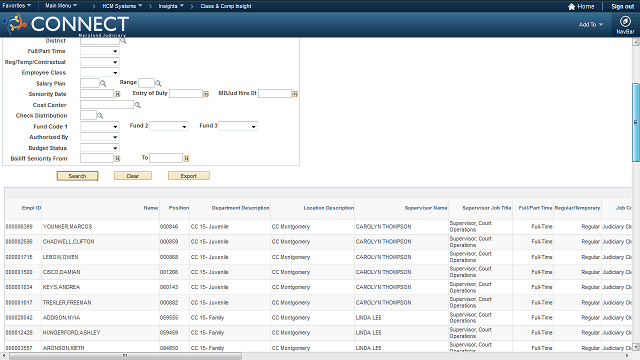Open Check Distribution lookup magnifier

click(100, 116)
